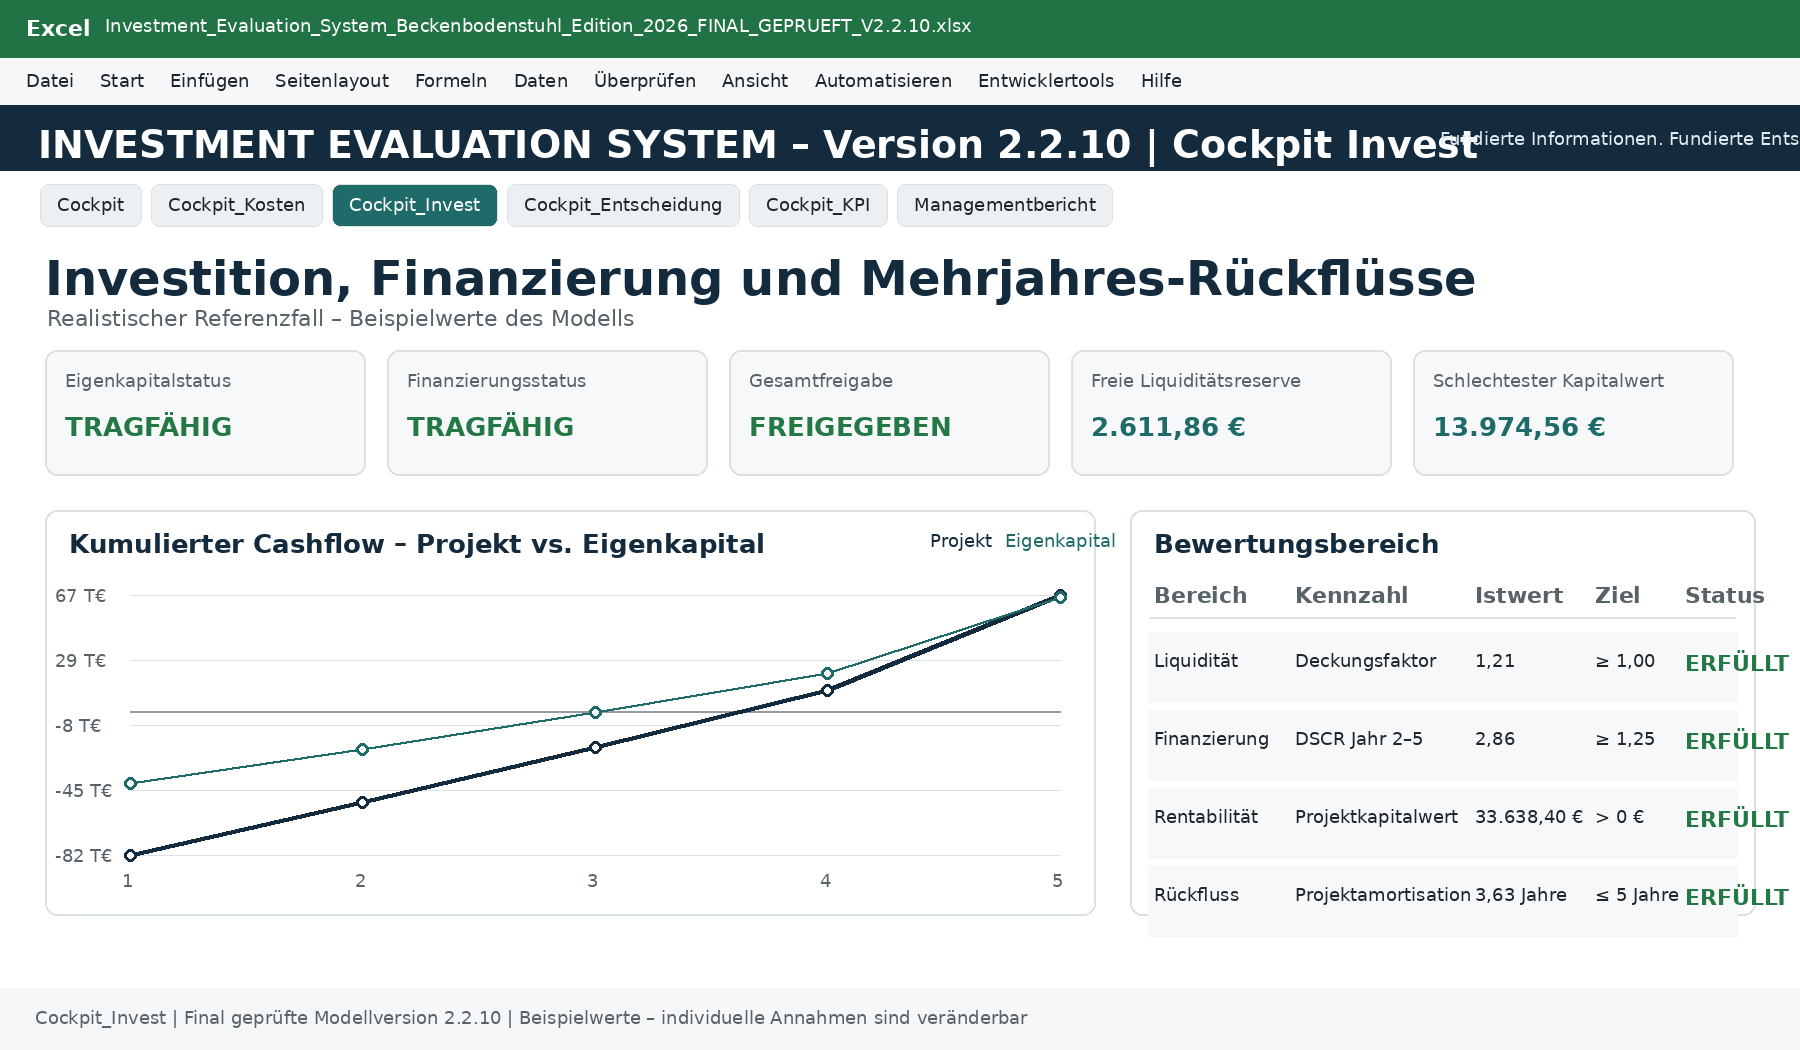This screenshot has height=1050, width=1800.
Task: Click the Excel app title label
Action: pyautogui.click(x=58, y=28)
